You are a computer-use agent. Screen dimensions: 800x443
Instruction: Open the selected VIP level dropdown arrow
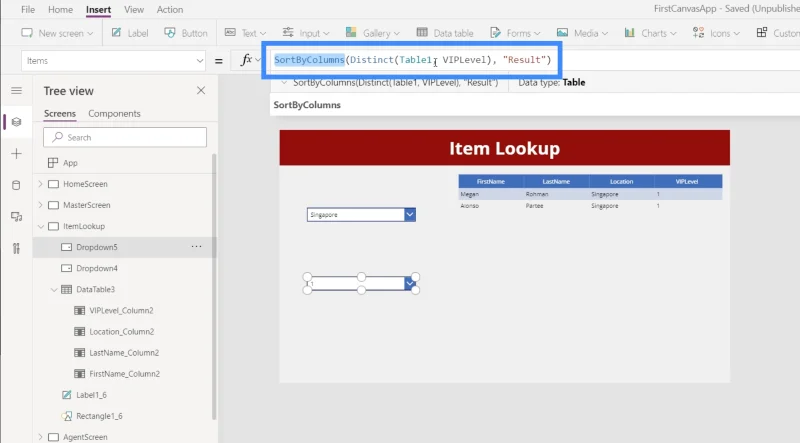click(x=410, y=283)
